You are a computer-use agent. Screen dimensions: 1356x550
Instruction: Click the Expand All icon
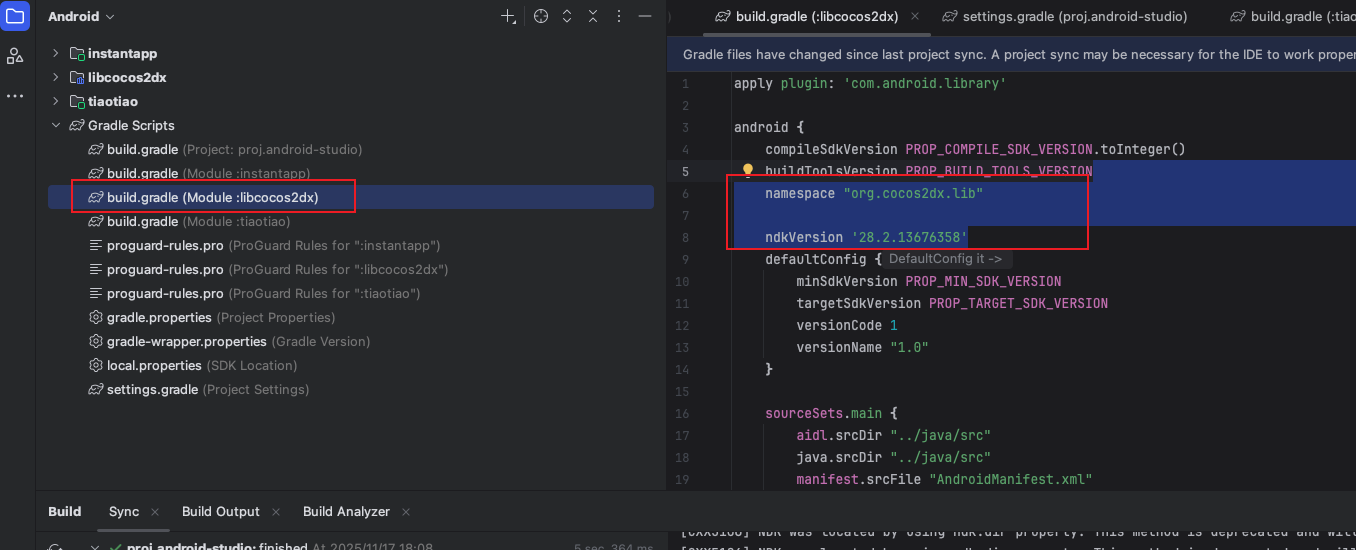[567, 17]
